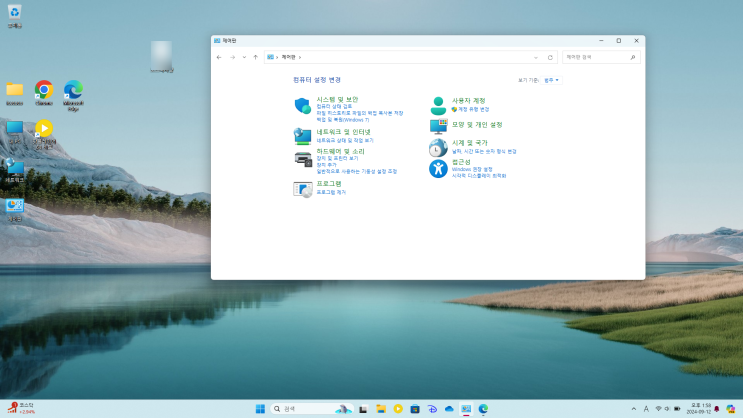Click the Windows Start button in taskbar
Screen dimensions: 743x418
[260, 408]
